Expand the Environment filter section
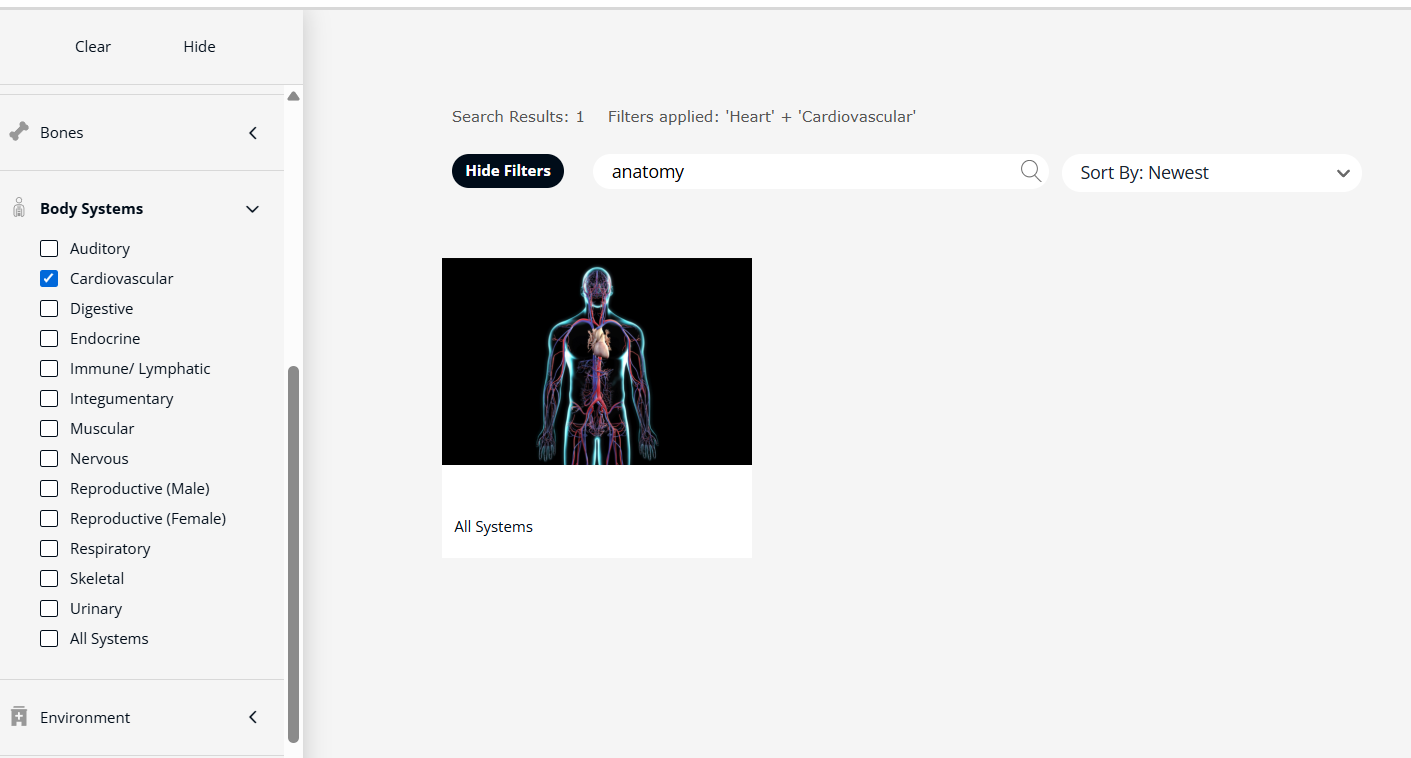Viewport: 1411px width, 758px height. click(253, 717)
